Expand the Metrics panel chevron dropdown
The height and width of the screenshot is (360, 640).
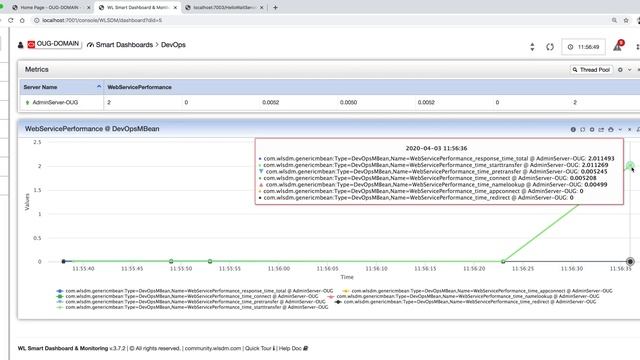pyautogui.click(x=629, y=70)
